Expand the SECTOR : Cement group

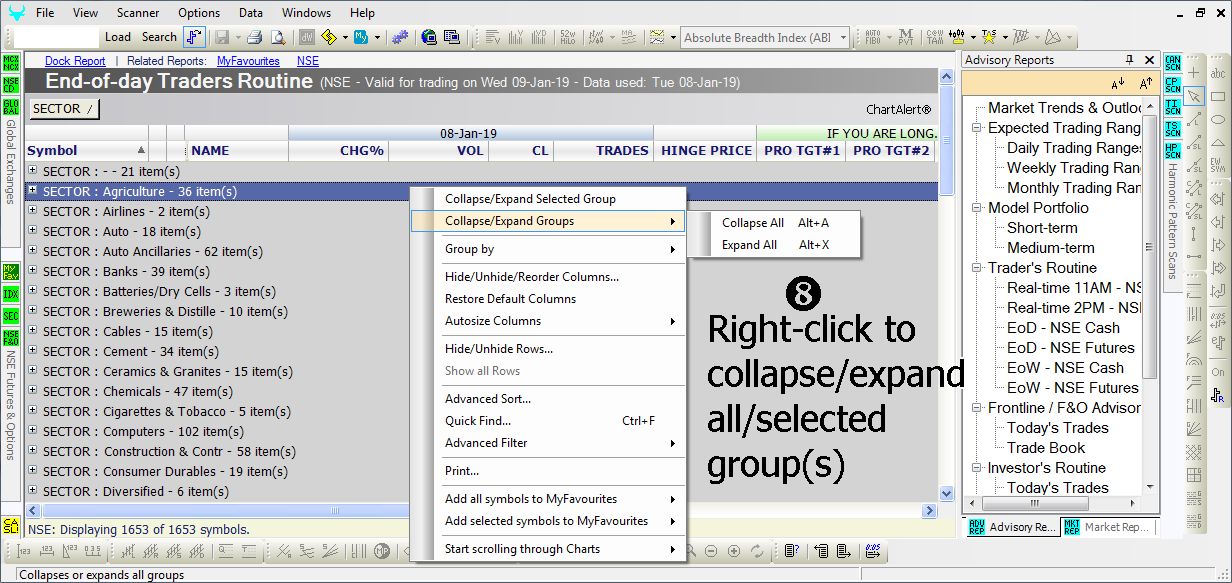click(33, 351)
